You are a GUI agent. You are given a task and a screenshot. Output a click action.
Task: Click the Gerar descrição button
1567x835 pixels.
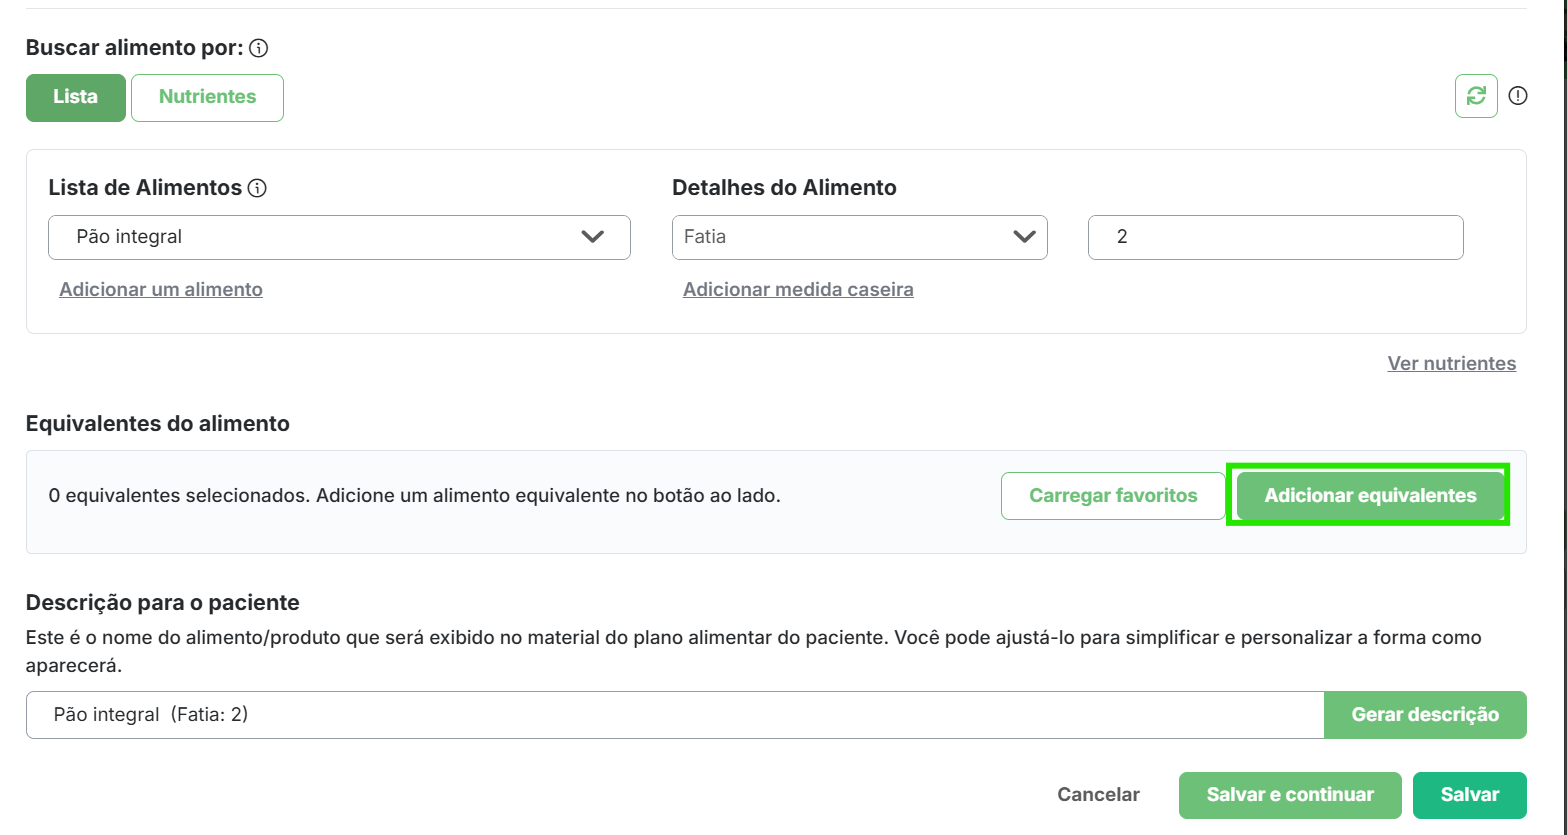point(1425,715)
